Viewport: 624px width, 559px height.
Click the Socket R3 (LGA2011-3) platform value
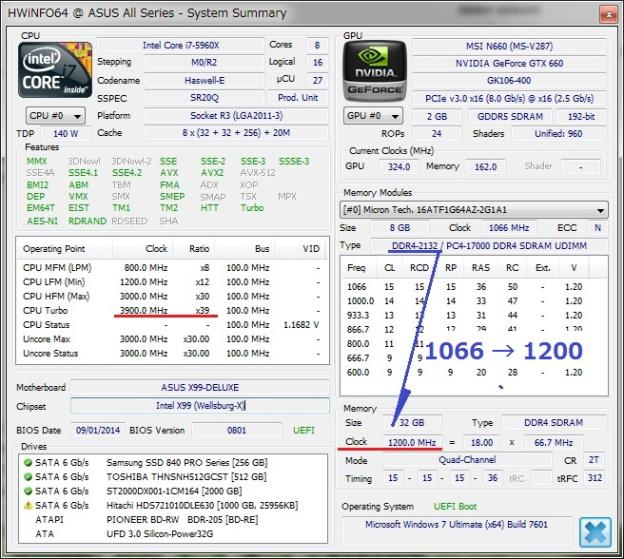click(236, 116)
